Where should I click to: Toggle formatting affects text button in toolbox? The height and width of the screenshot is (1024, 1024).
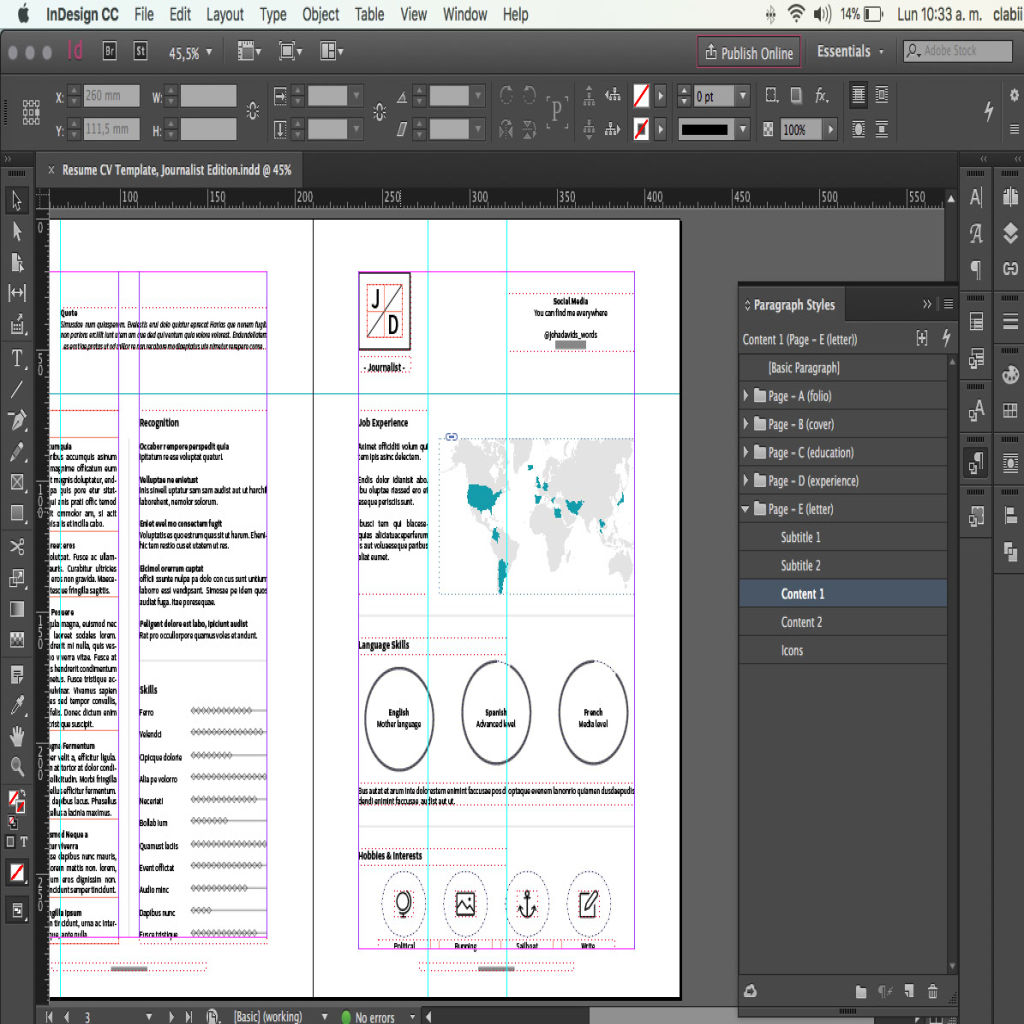(x=24, y=842)
